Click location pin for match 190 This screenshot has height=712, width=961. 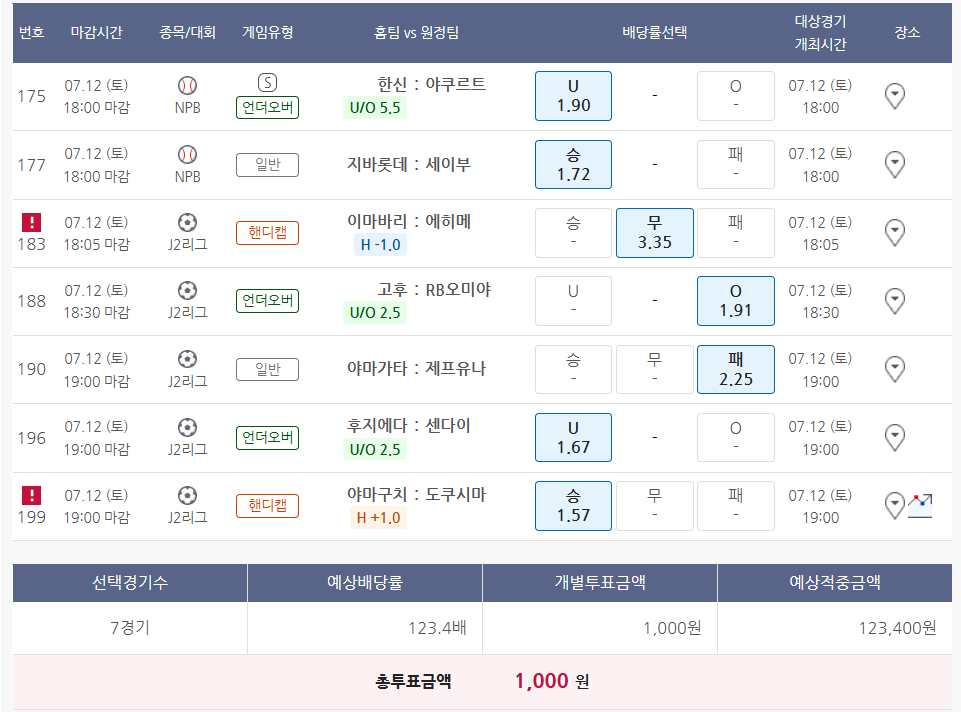(x=895, y=369)
